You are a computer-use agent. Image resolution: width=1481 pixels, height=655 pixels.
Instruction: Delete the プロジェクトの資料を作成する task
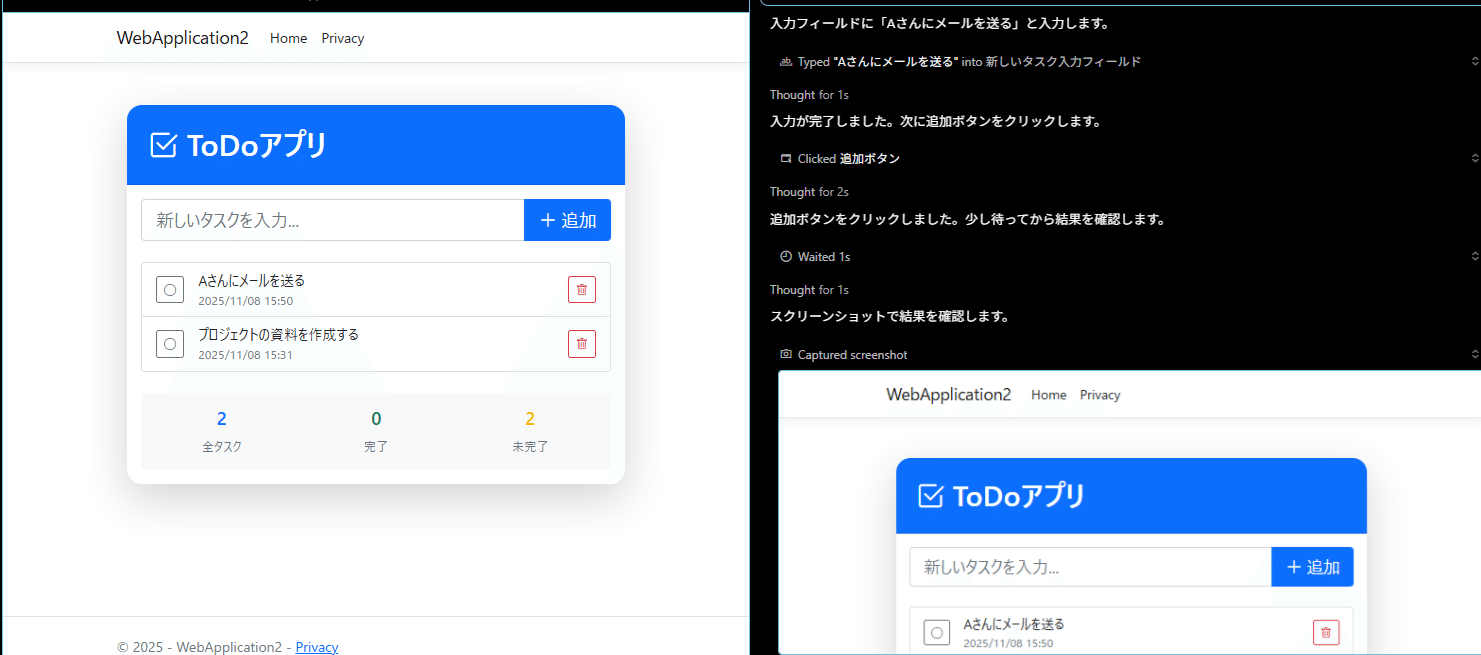(x=582, y=344)
